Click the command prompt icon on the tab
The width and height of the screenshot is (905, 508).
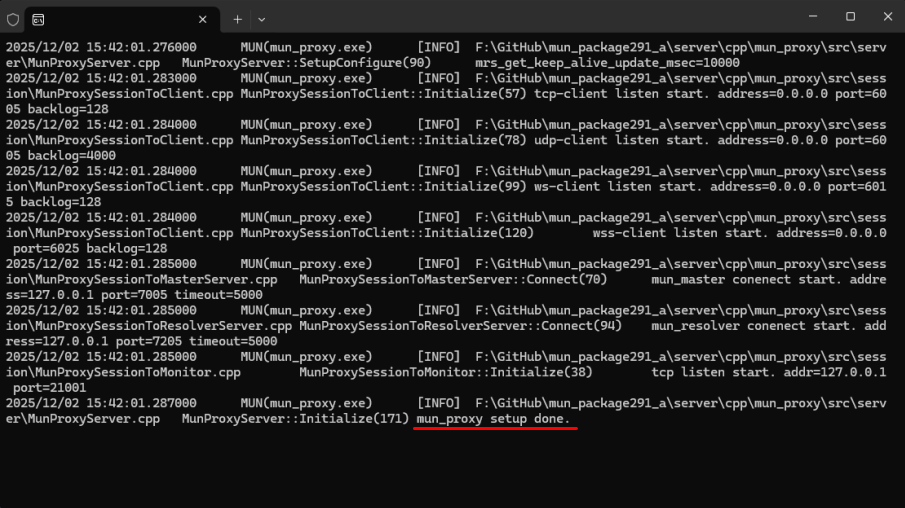[38, 19]
